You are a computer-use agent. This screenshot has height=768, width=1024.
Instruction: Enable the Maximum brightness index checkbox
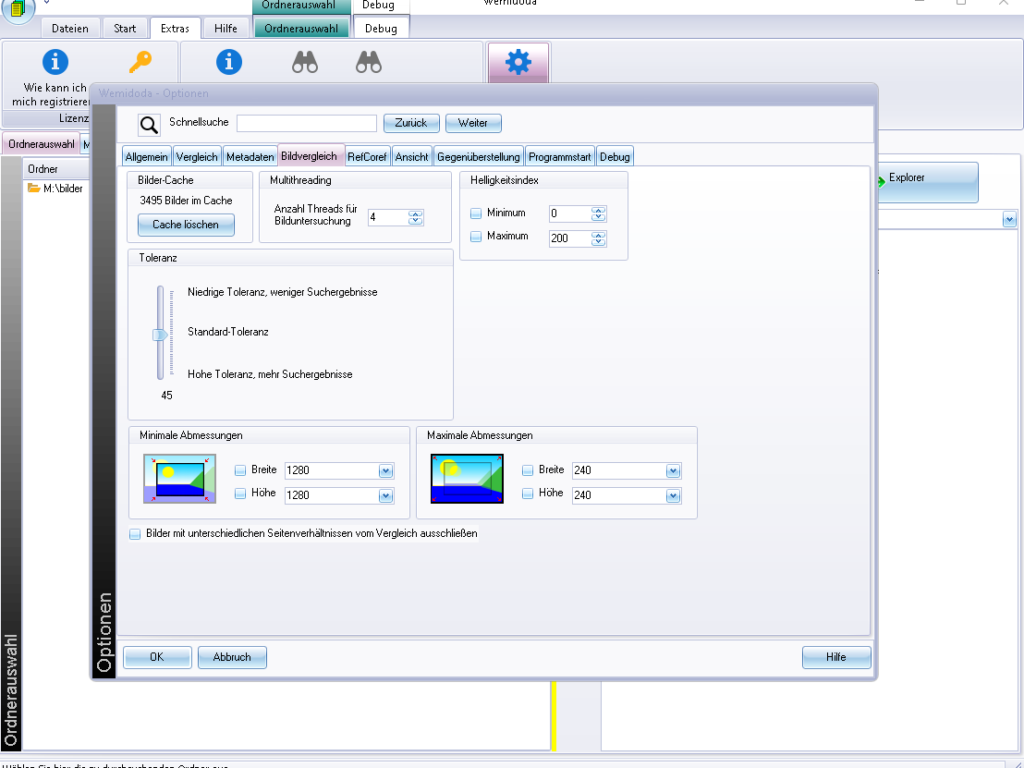475,237
